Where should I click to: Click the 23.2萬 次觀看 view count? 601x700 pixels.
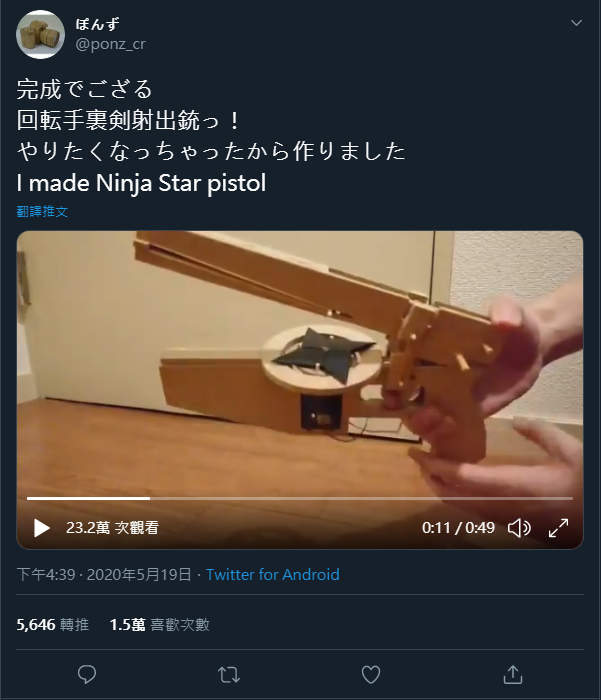point(112,528)
